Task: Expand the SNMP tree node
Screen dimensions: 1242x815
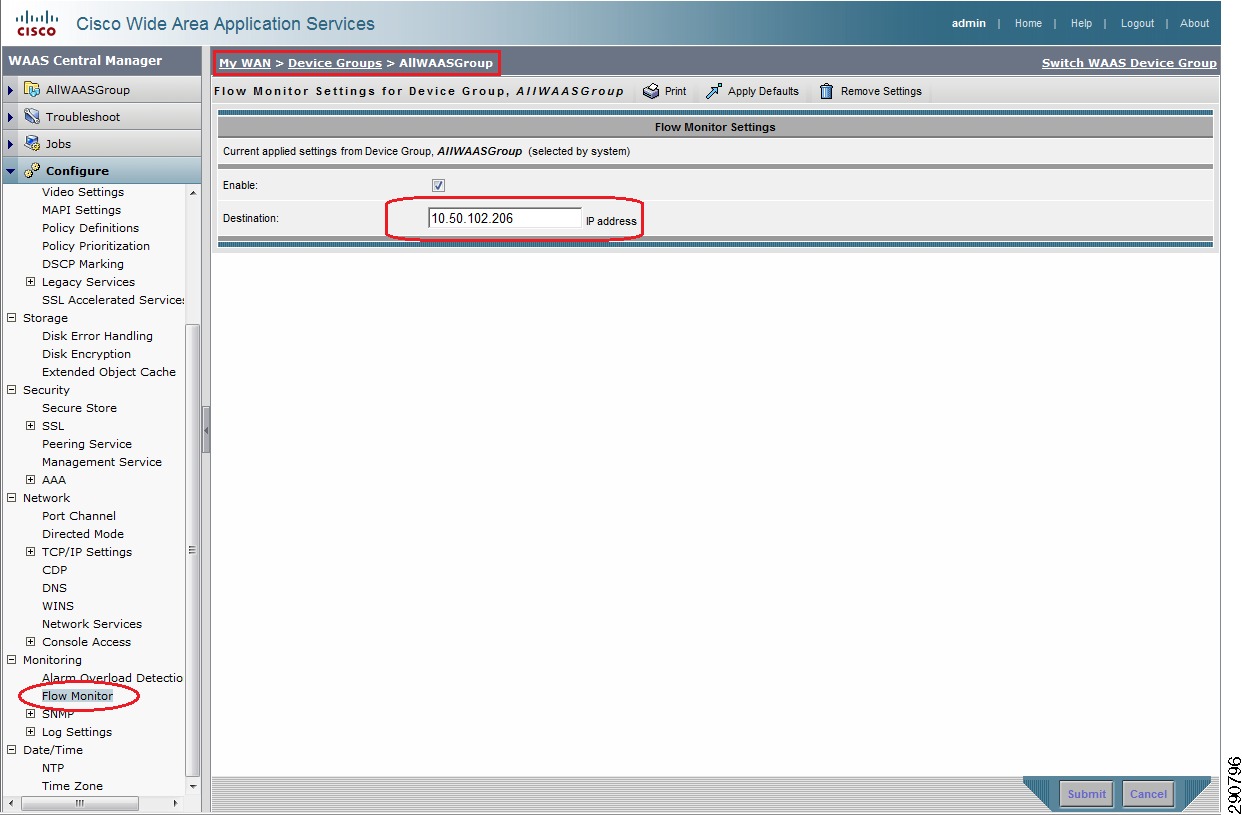Action: click(31, 714)
